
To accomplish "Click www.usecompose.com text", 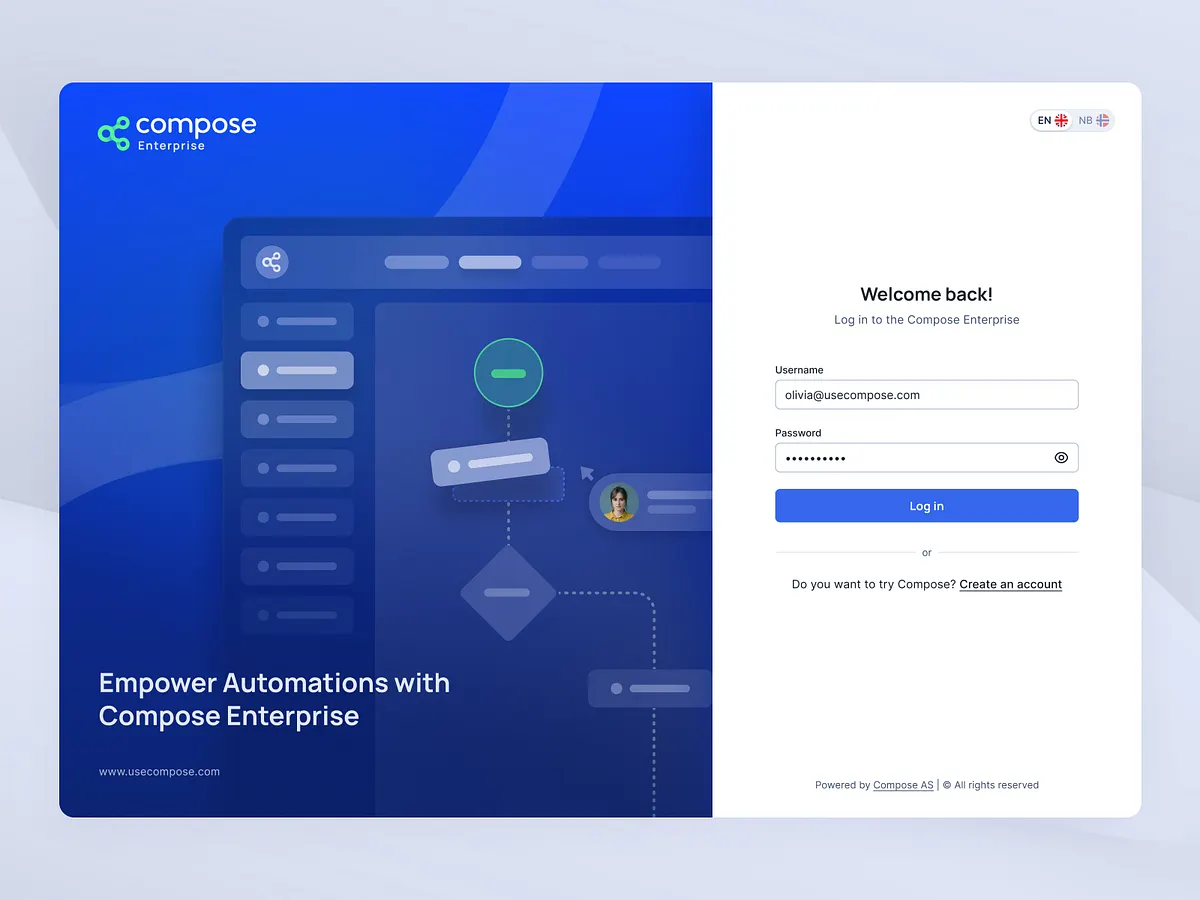I will 159,772.
